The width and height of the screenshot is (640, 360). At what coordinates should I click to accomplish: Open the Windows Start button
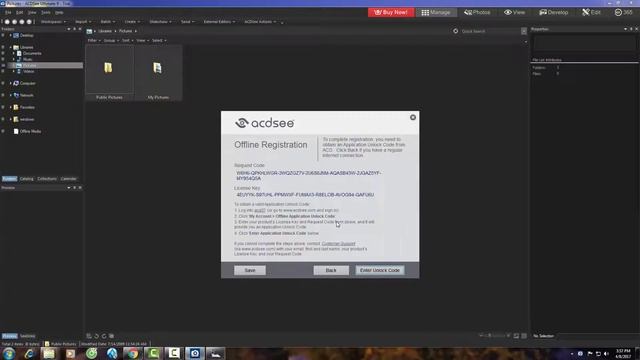point(8,353)
